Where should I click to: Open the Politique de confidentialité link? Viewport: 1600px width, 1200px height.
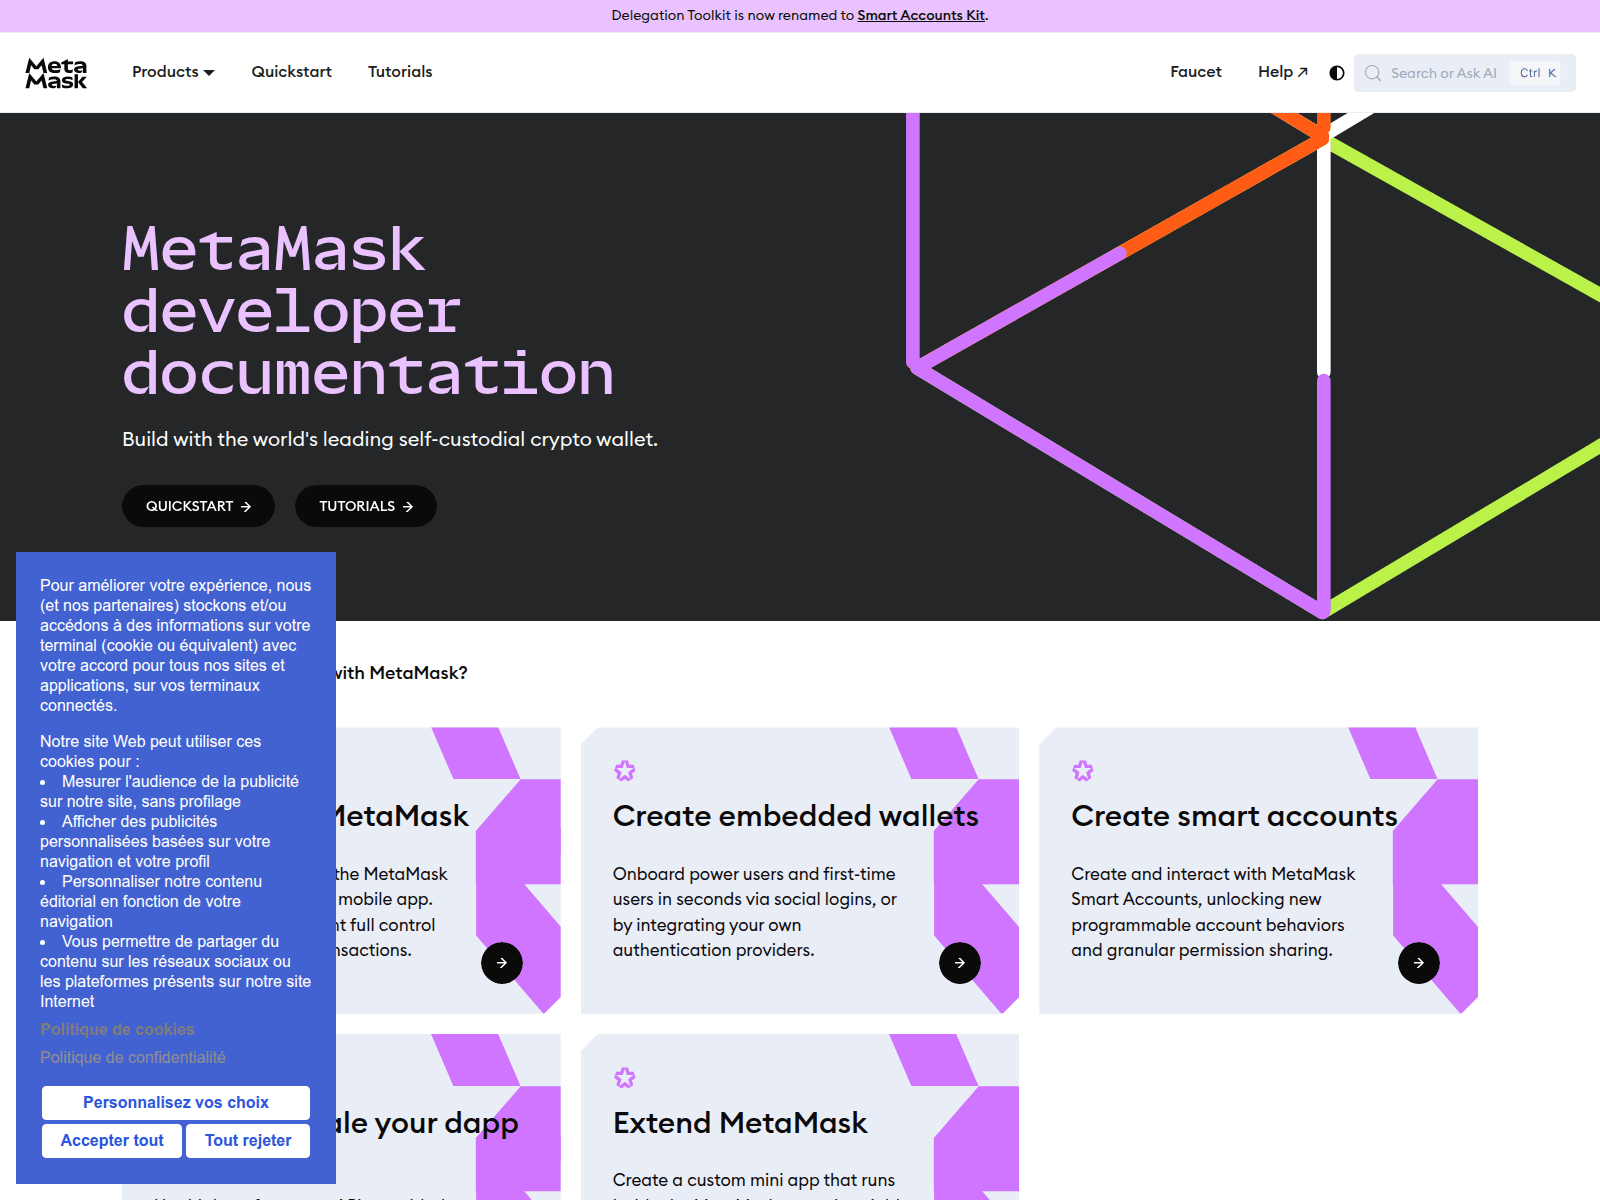pyautogui.click(x=133, y=1057)
